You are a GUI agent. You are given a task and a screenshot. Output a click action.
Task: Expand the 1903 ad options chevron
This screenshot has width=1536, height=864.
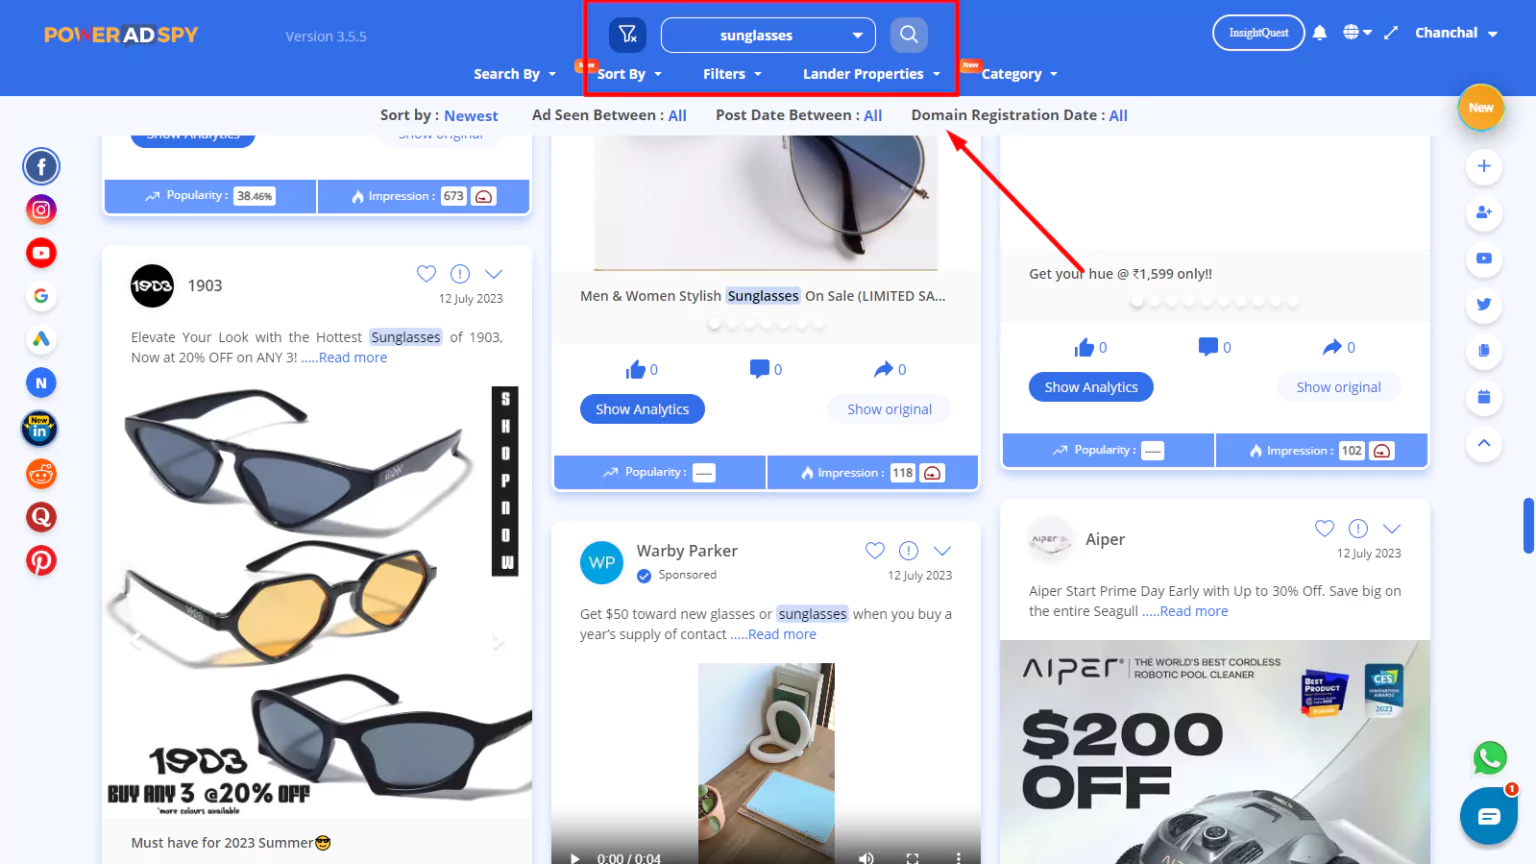coord(493,274)
